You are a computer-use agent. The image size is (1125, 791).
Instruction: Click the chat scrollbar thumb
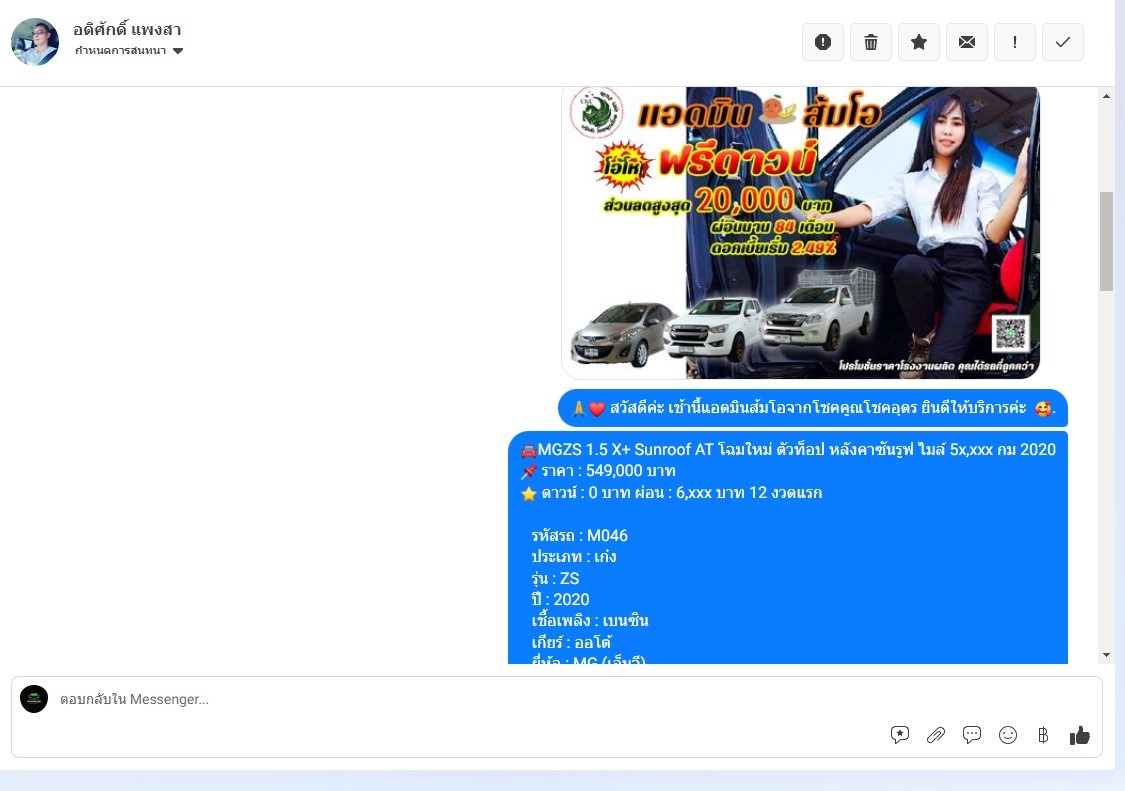click(1106, 241)
